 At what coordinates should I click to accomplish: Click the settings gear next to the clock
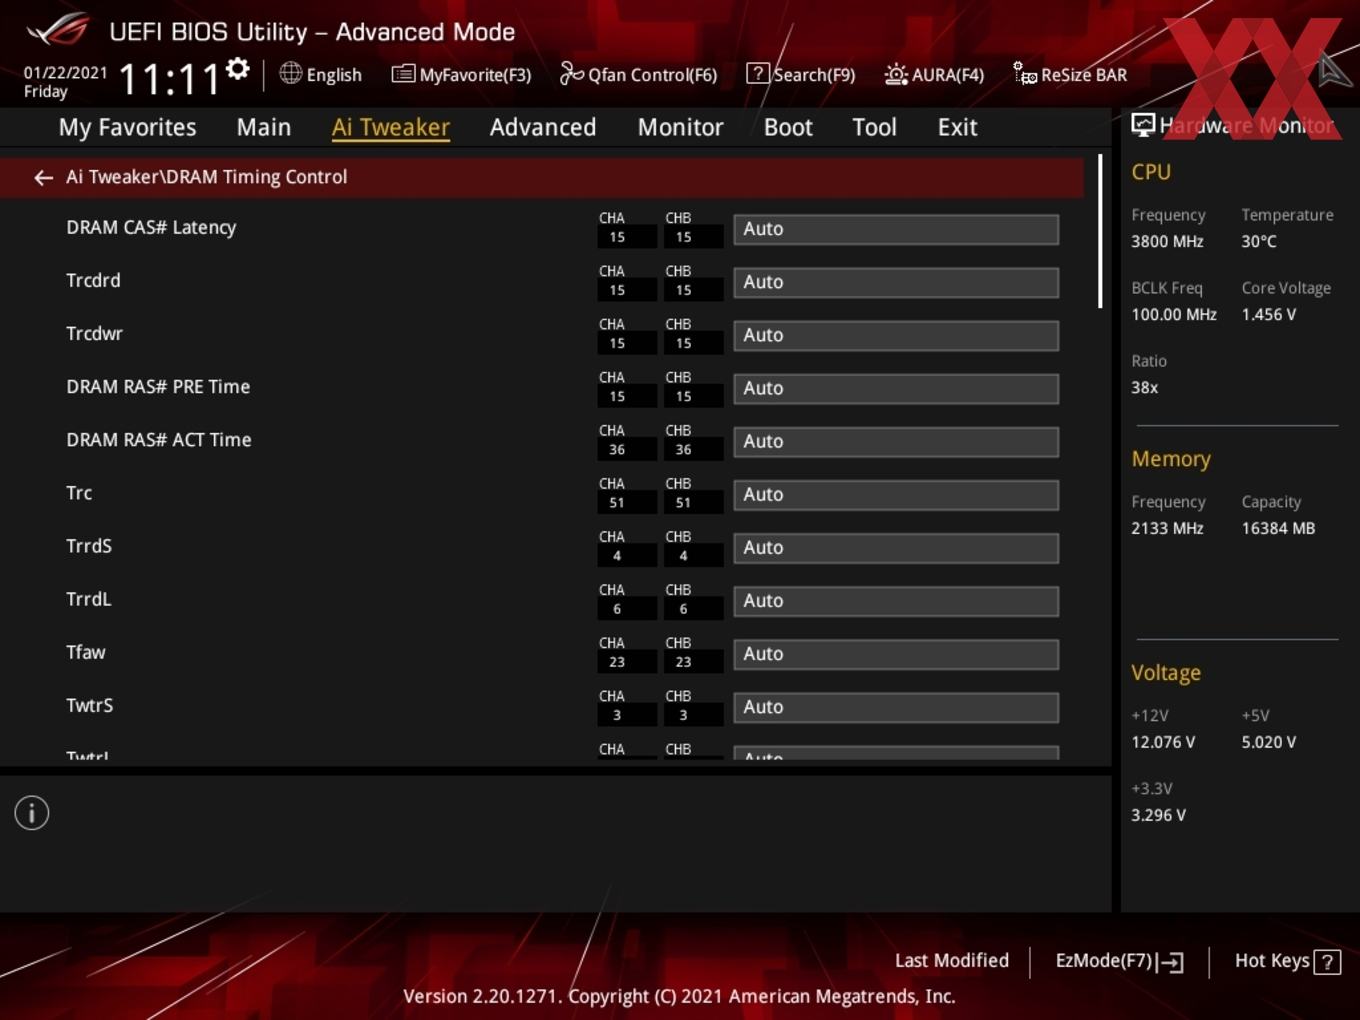pos(237,69)
